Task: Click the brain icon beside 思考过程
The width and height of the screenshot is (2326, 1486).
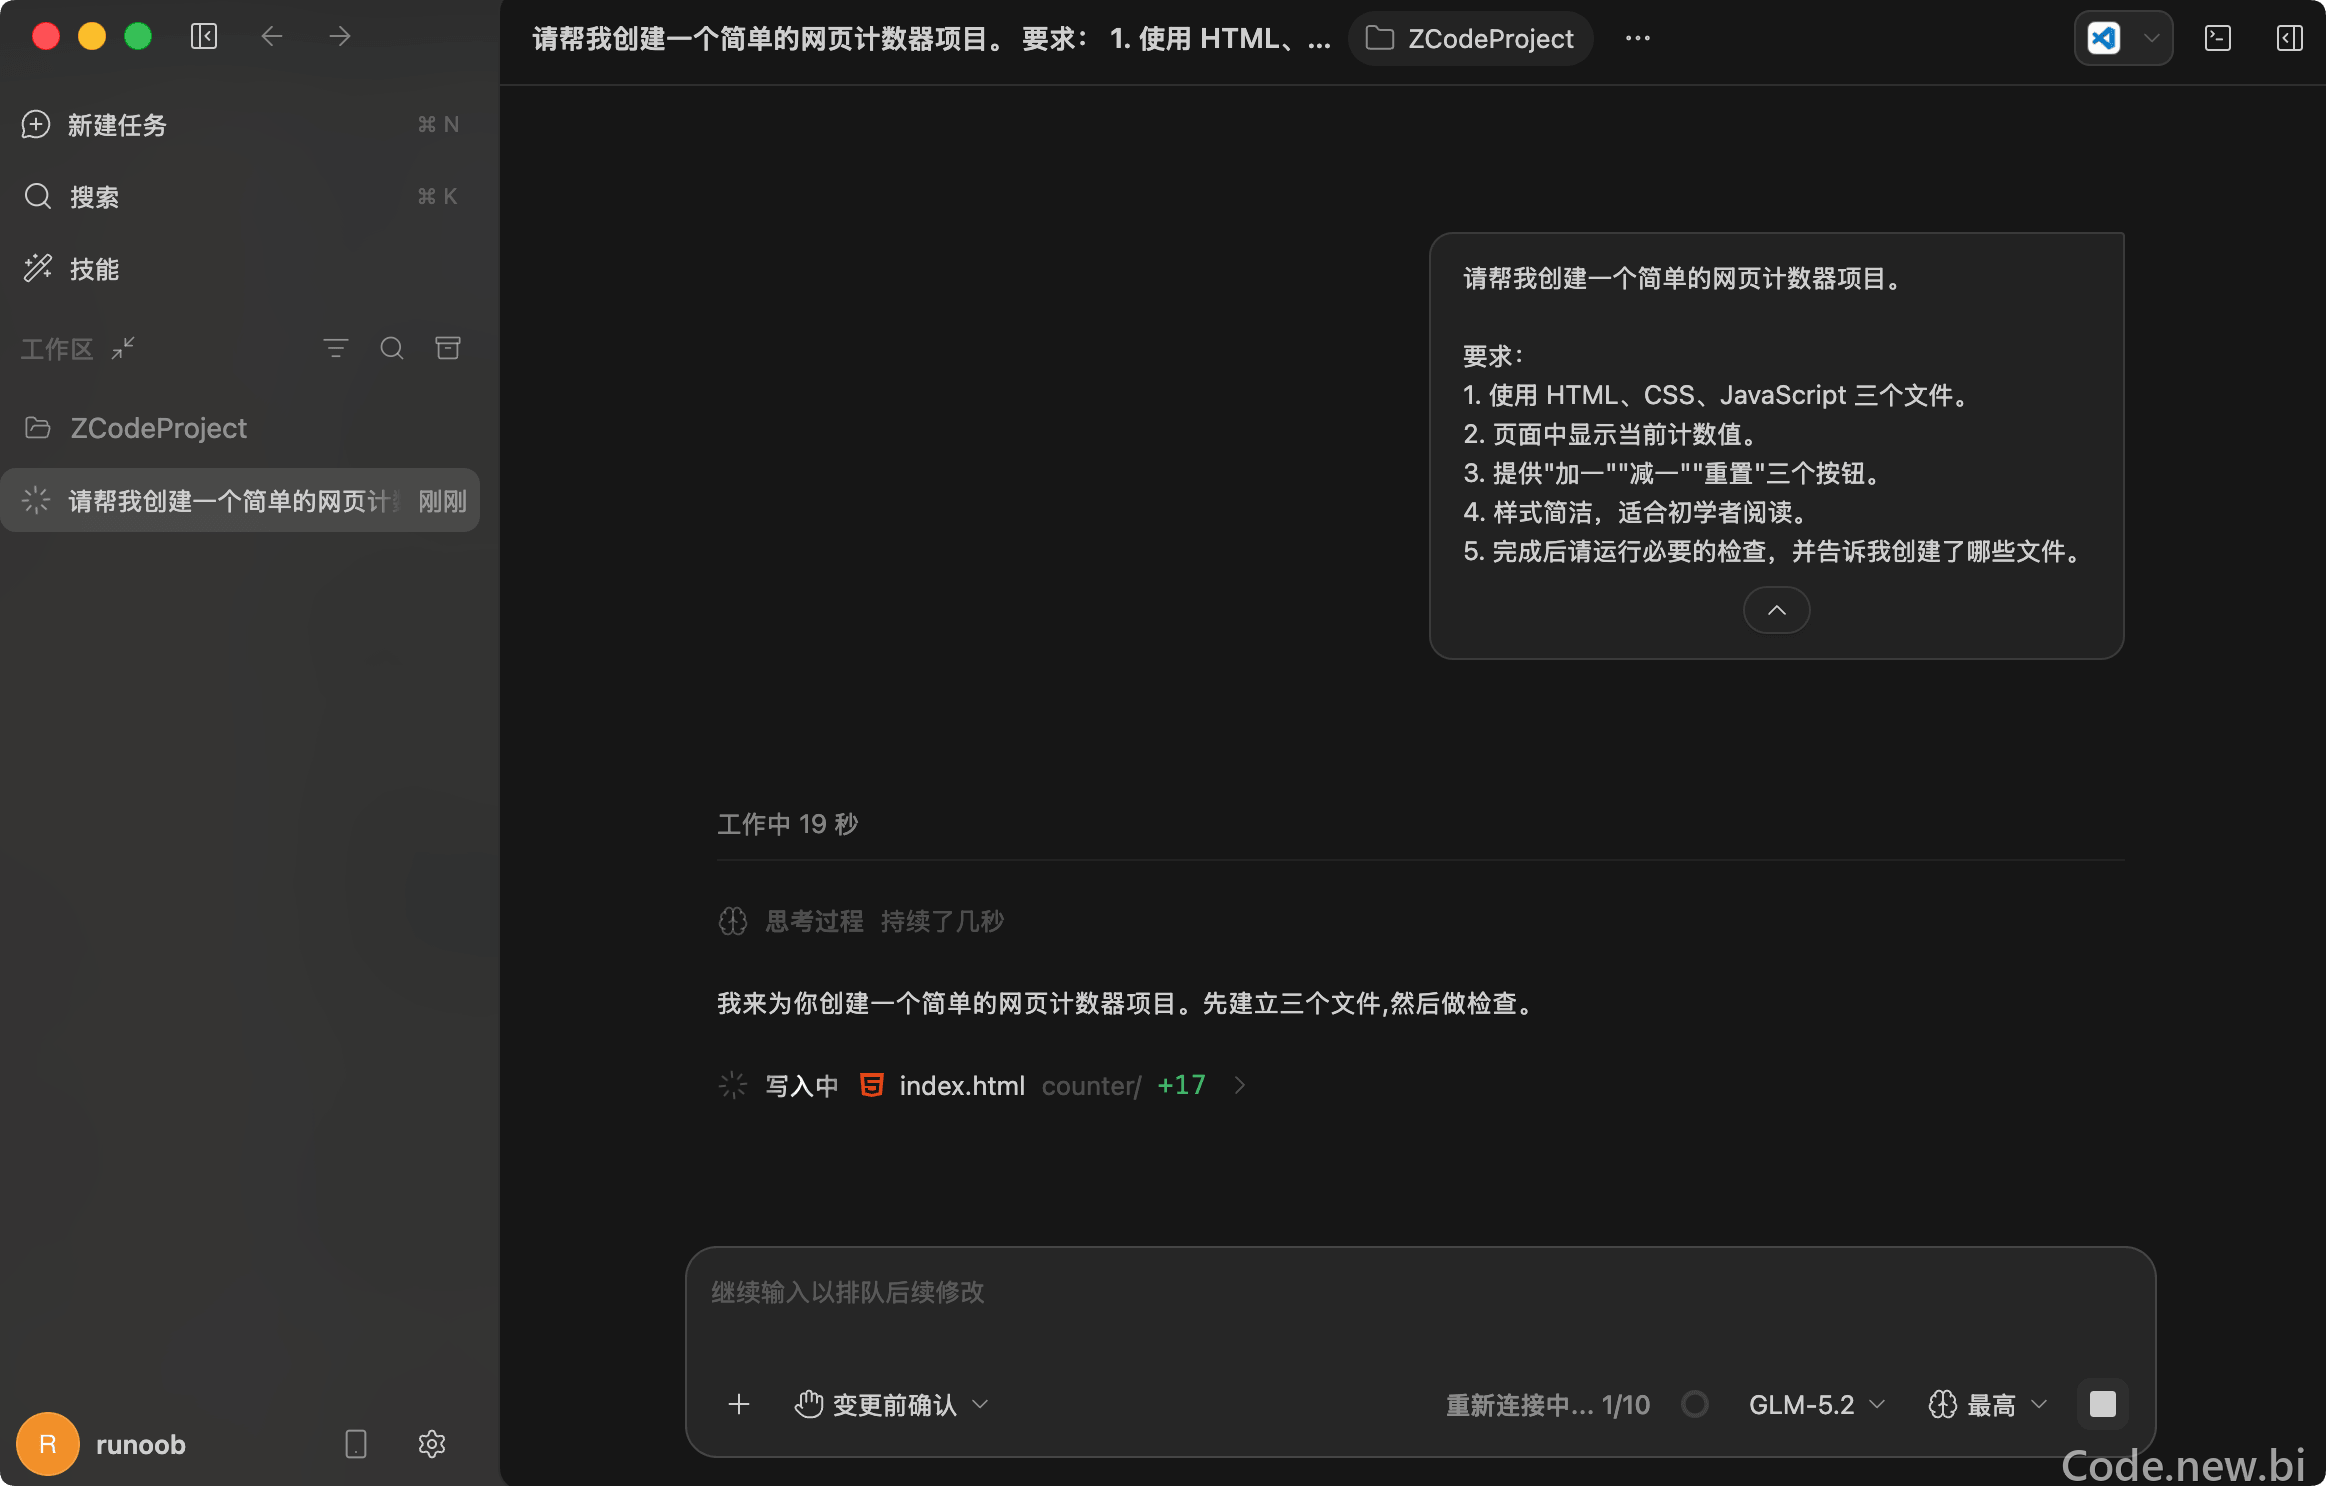Action: [733, 921]
